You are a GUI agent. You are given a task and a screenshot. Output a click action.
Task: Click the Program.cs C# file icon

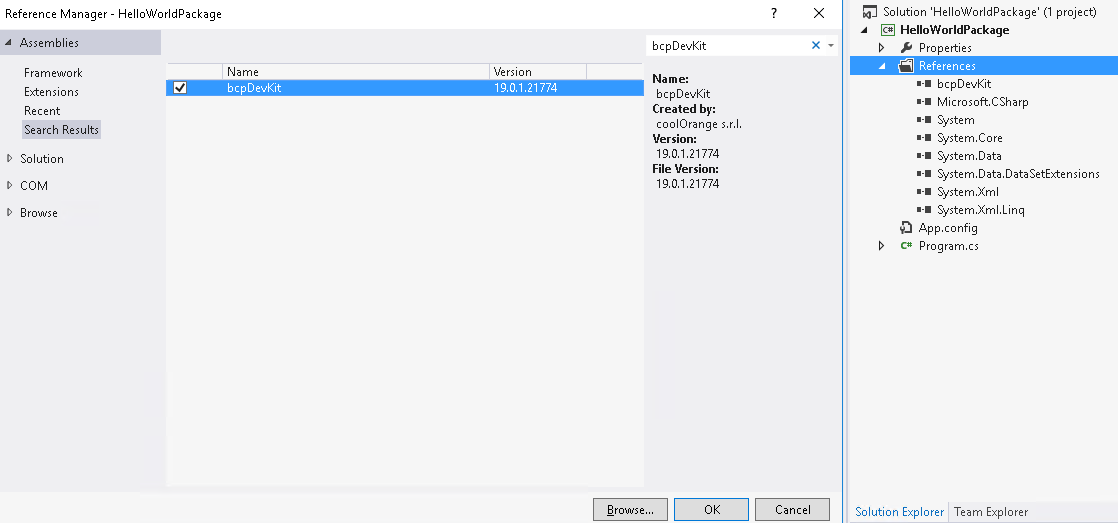[906, 246]
